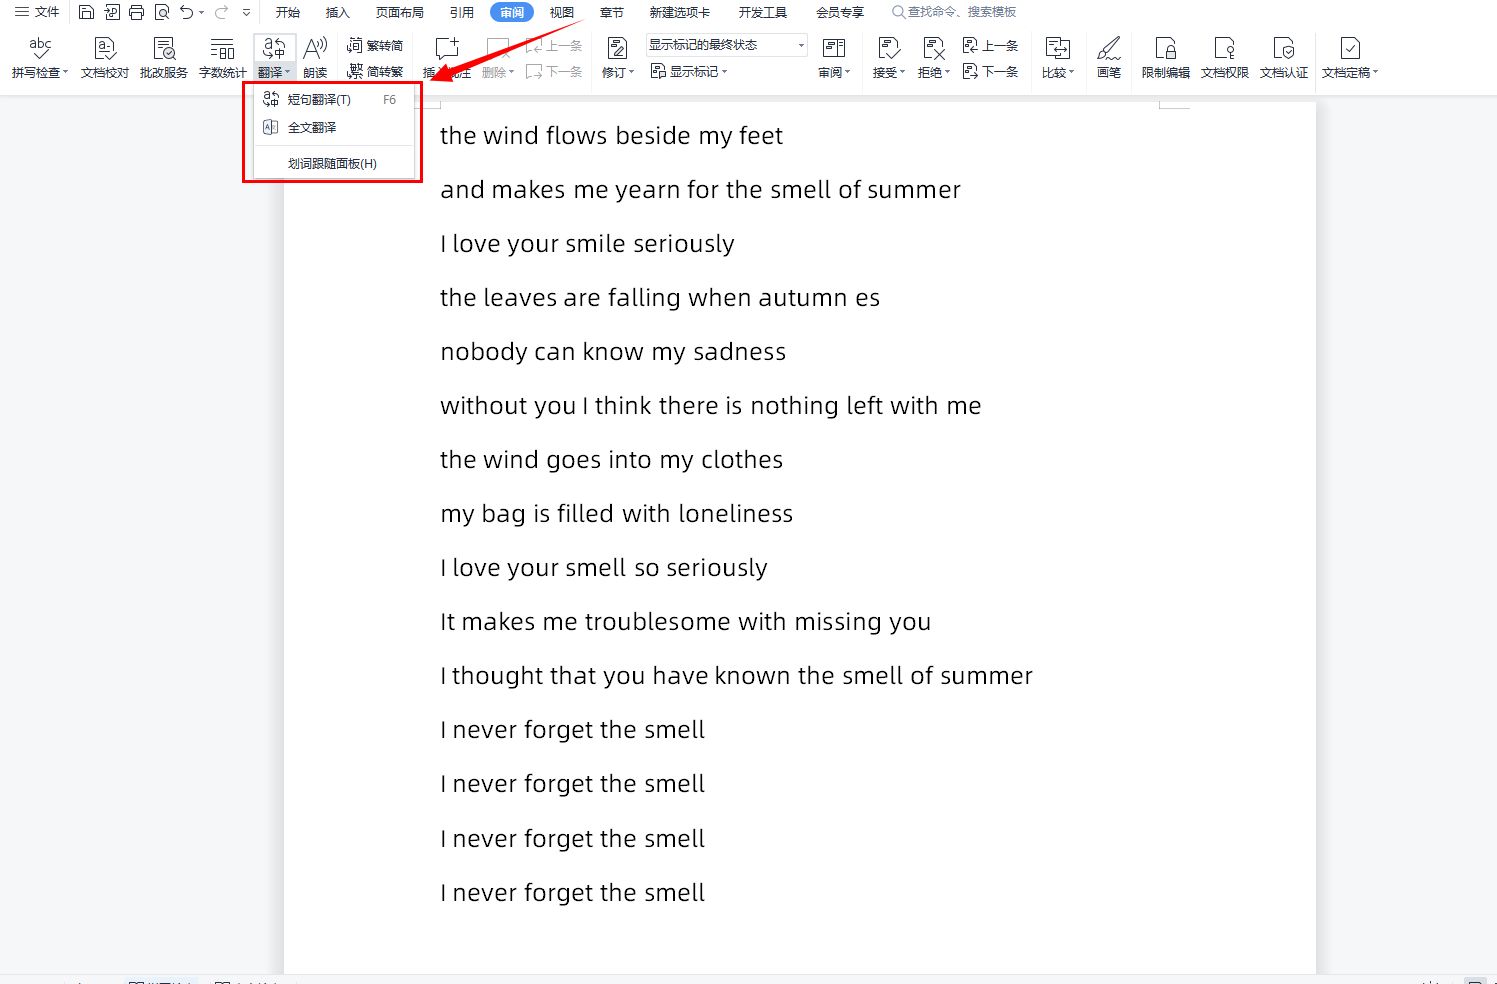Viewport: 1497px width, 984px height.
Task: Click the 比较 compare documents icon
Action: tap(1057, 48)
